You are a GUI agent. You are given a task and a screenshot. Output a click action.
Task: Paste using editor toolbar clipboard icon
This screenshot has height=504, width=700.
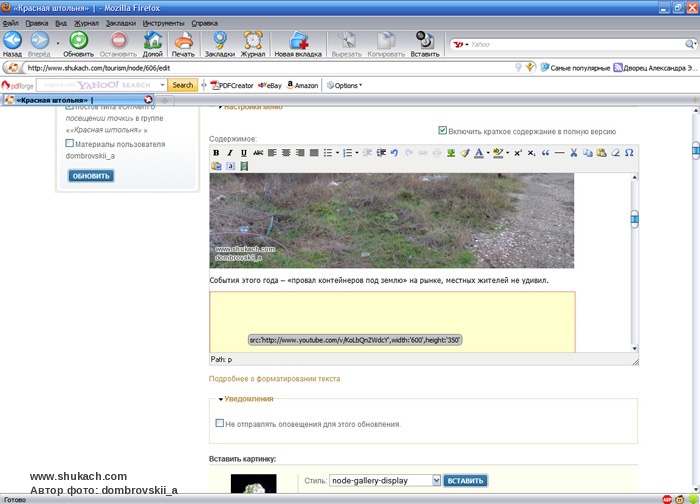[x=601, y=153]
